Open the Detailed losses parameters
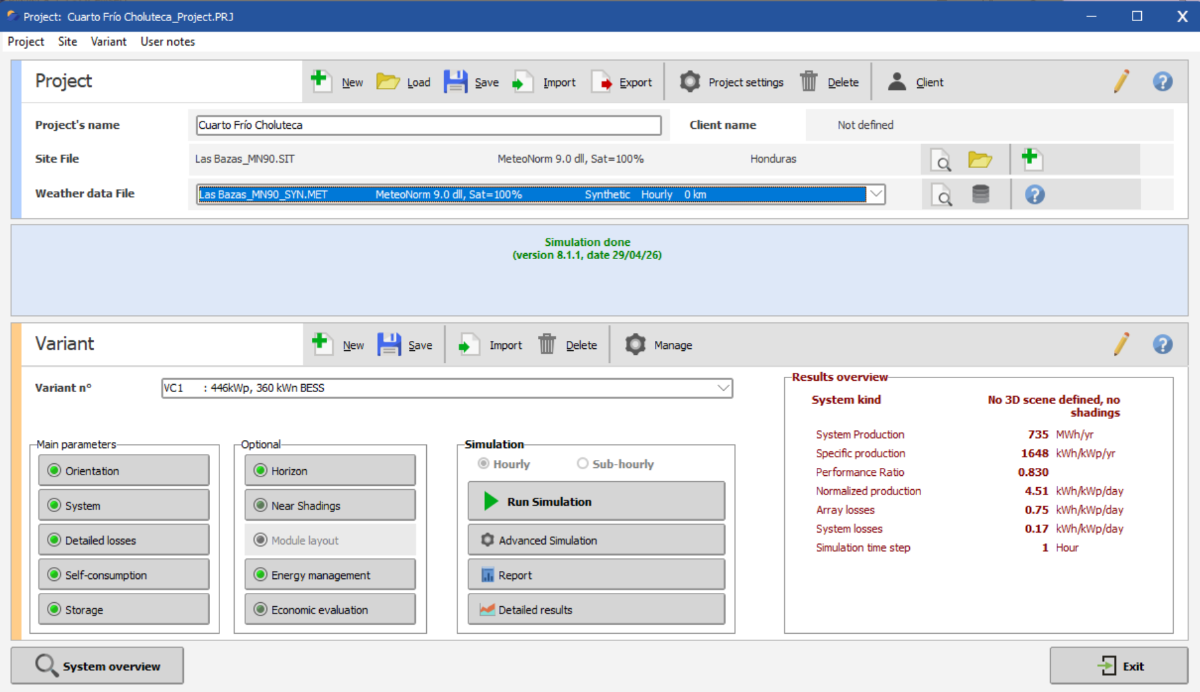 coord(124,540)
